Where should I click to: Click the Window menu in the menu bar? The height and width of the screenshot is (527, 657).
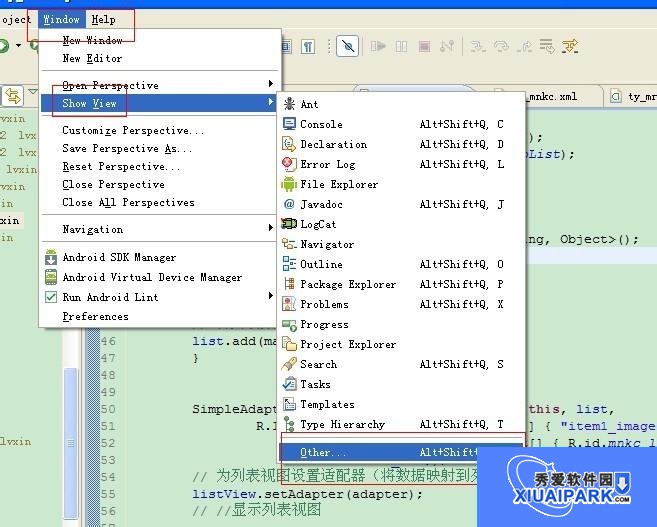pyautogui.click(x=62, y=19)
